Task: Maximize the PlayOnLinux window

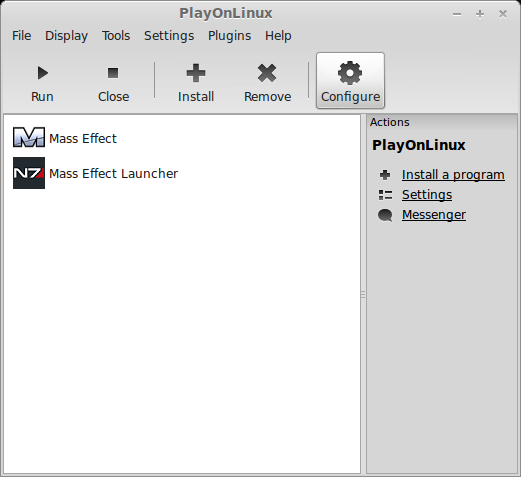Action: (480, 14)
